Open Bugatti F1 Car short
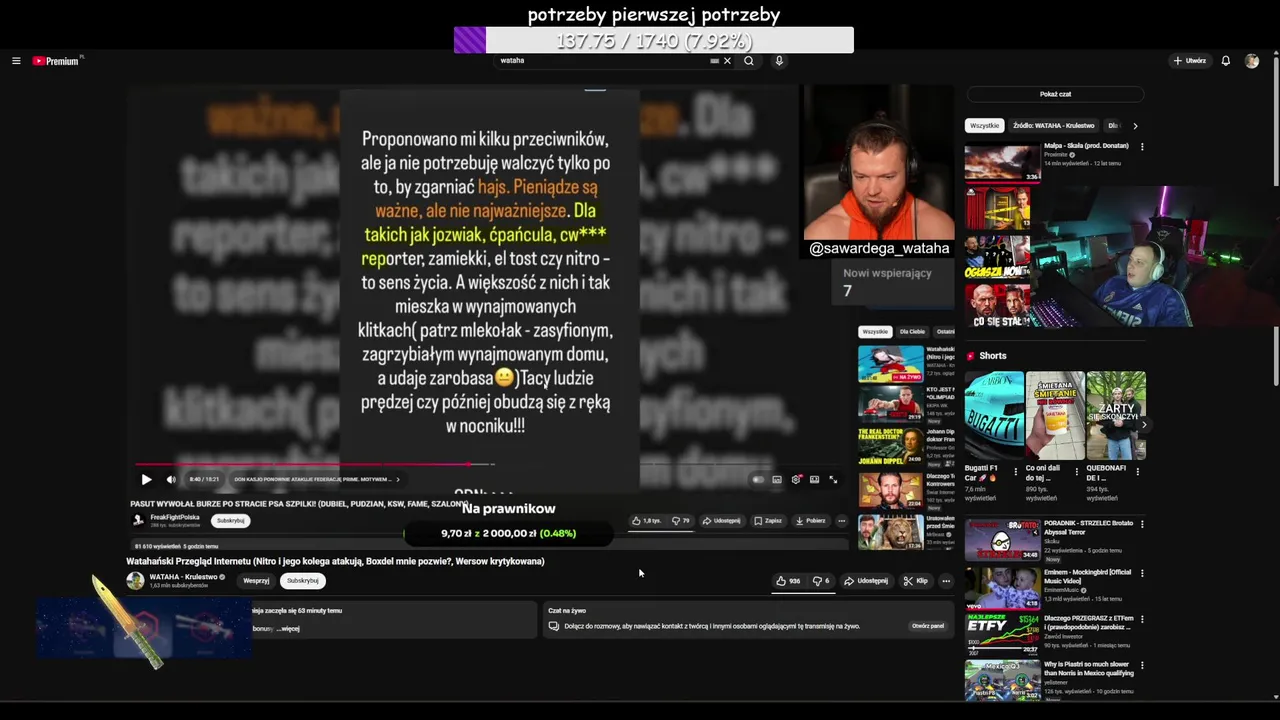 [994, 415]
